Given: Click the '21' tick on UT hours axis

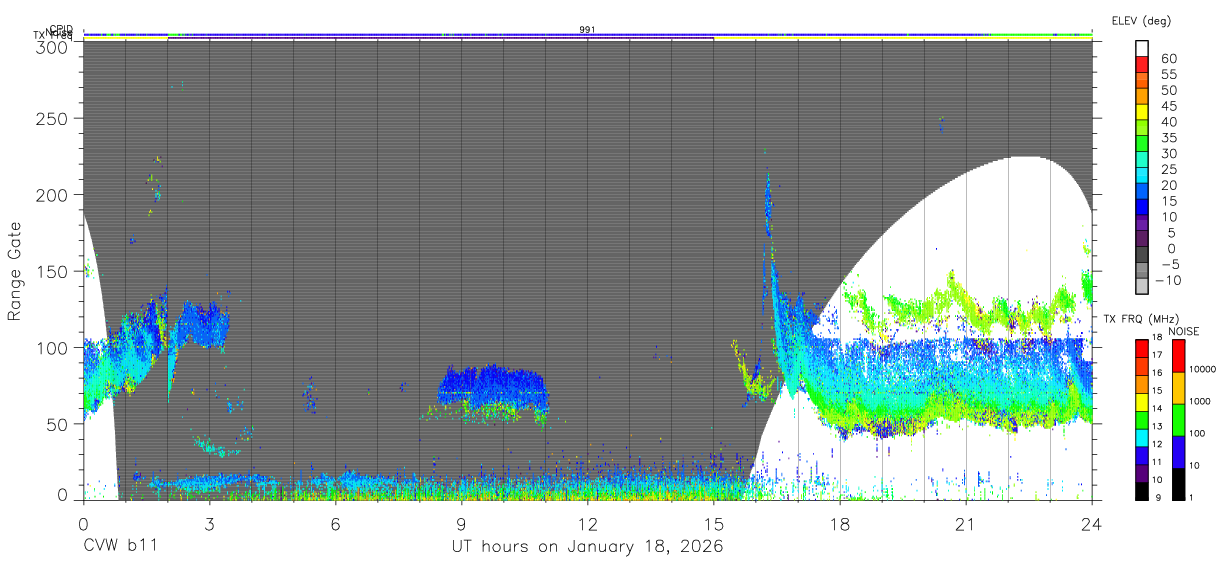Looking at the screenshot, I should (x=965, y=523).
